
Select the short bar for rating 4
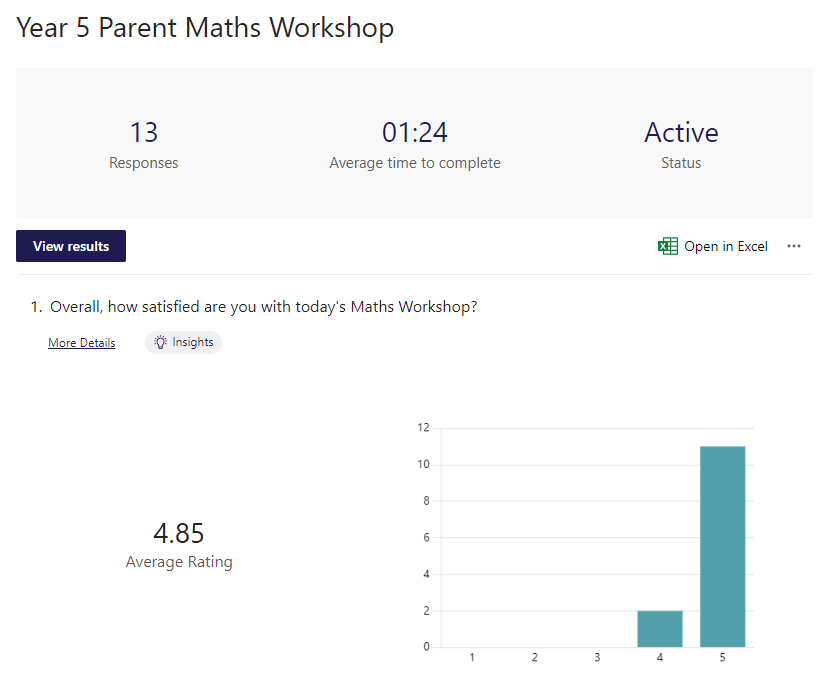coord(660,629)
